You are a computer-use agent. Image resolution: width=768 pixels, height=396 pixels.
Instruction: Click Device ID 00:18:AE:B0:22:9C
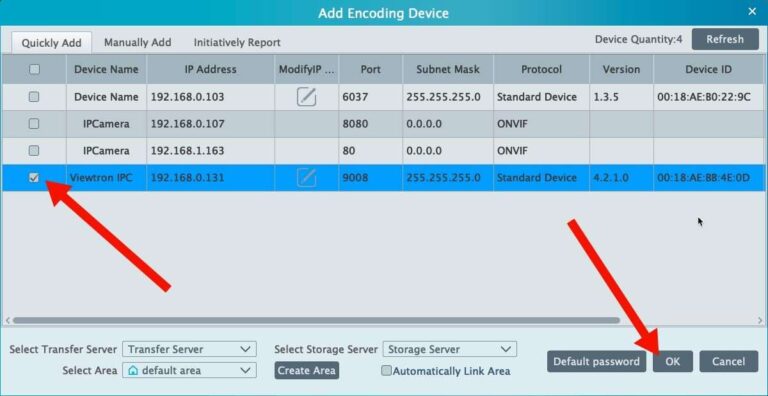click(703, 97)
